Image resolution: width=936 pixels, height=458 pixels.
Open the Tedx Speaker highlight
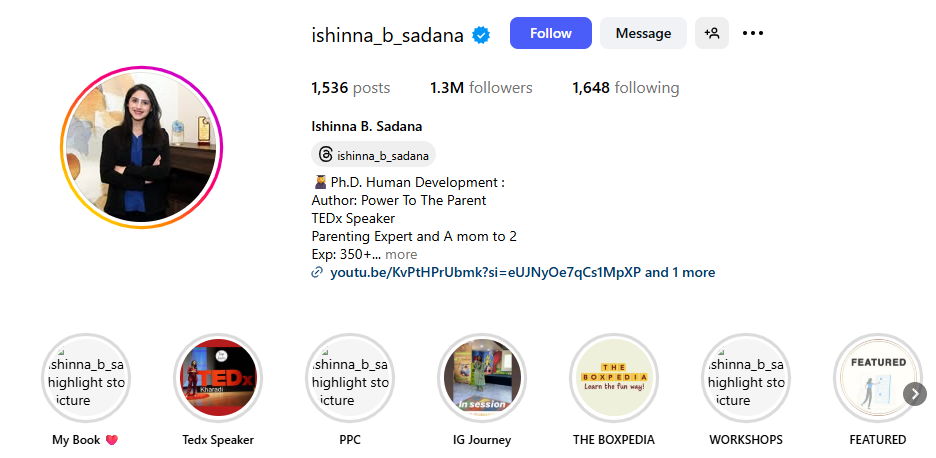pyautogui.click(x=218, y=378)
